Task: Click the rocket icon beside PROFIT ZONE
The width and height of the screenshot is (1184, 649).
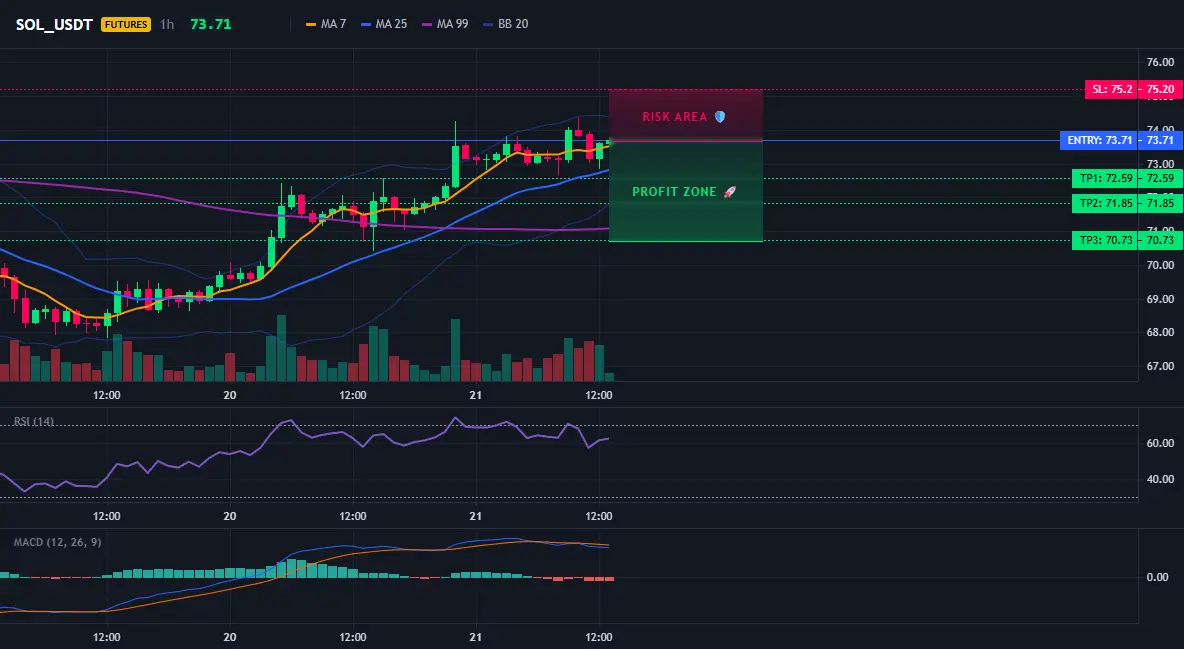Action: pos(729,192)
